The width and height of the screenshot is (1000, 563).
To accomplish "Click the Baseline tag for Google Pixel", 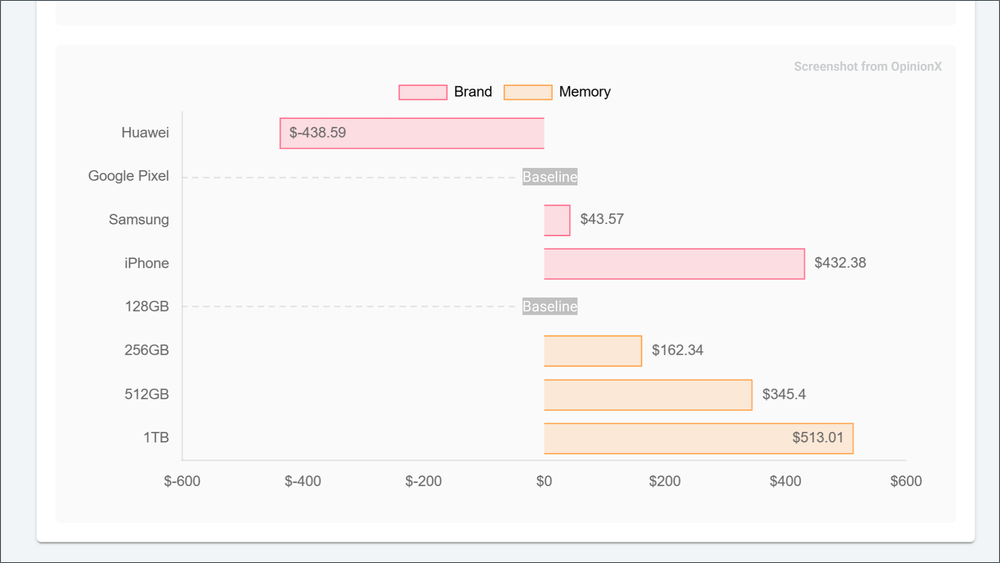I will point(550,177).
